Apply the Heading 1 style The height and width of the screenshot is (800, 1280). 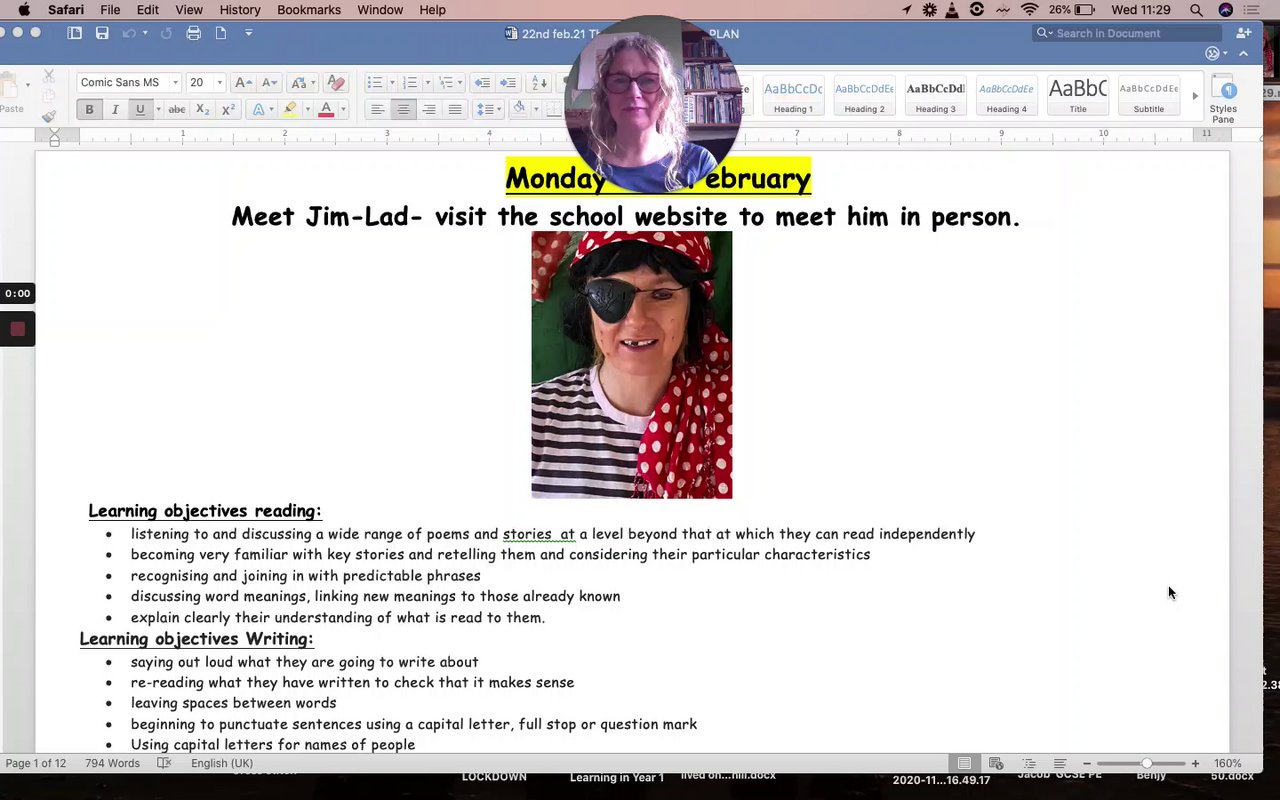[x=793, y=96]
